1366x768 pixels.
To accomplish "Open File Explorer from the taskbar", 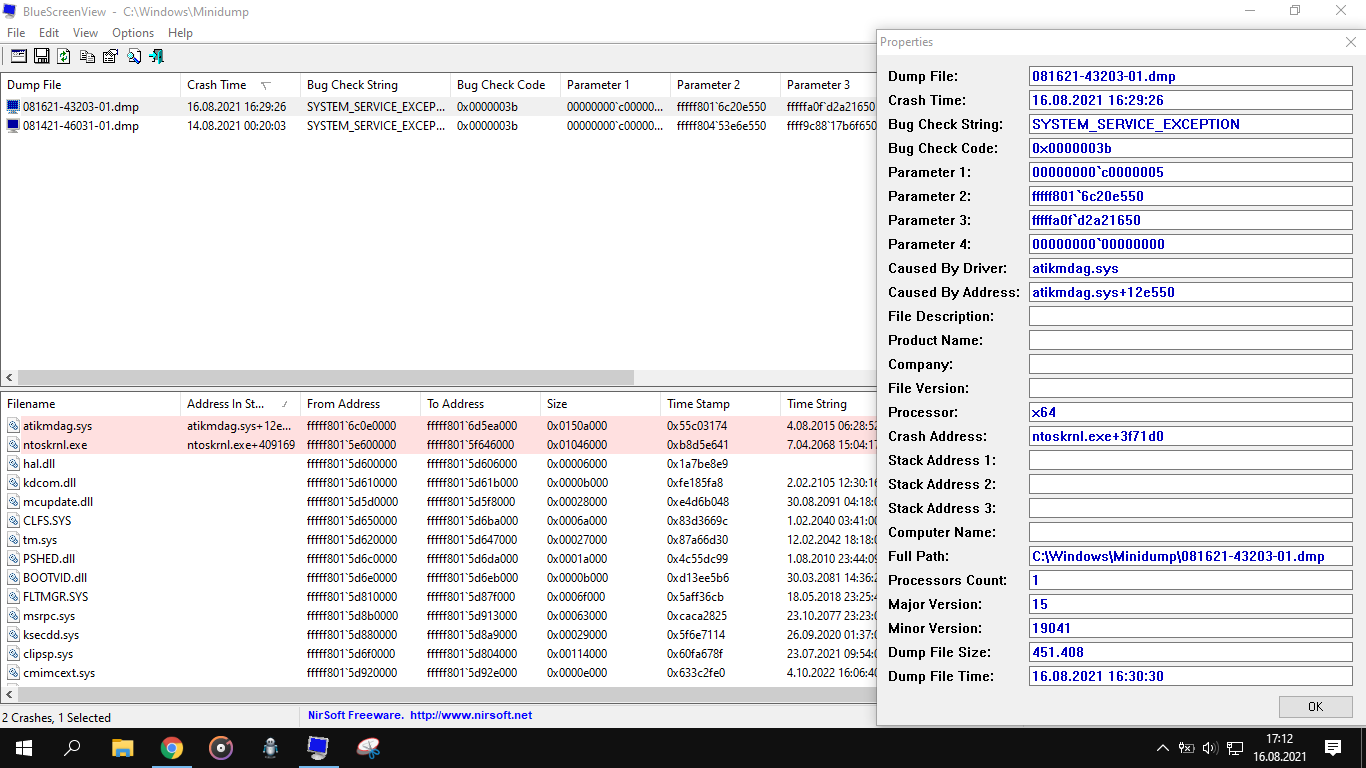I will [x=122, y=748].
